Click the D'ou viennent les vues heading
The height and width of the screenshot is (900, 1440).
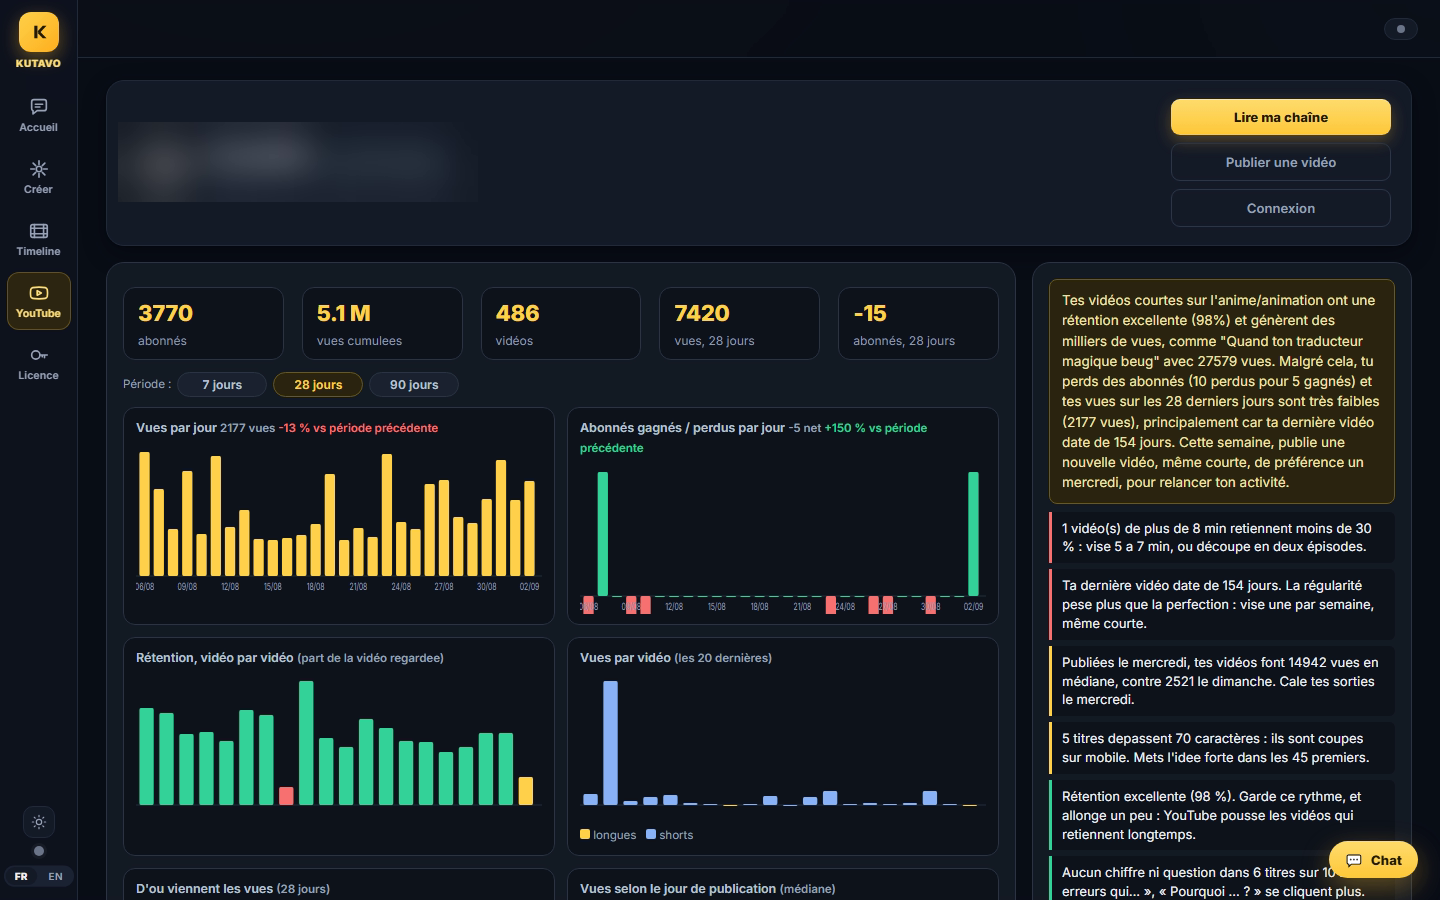(x=204, y=888)
